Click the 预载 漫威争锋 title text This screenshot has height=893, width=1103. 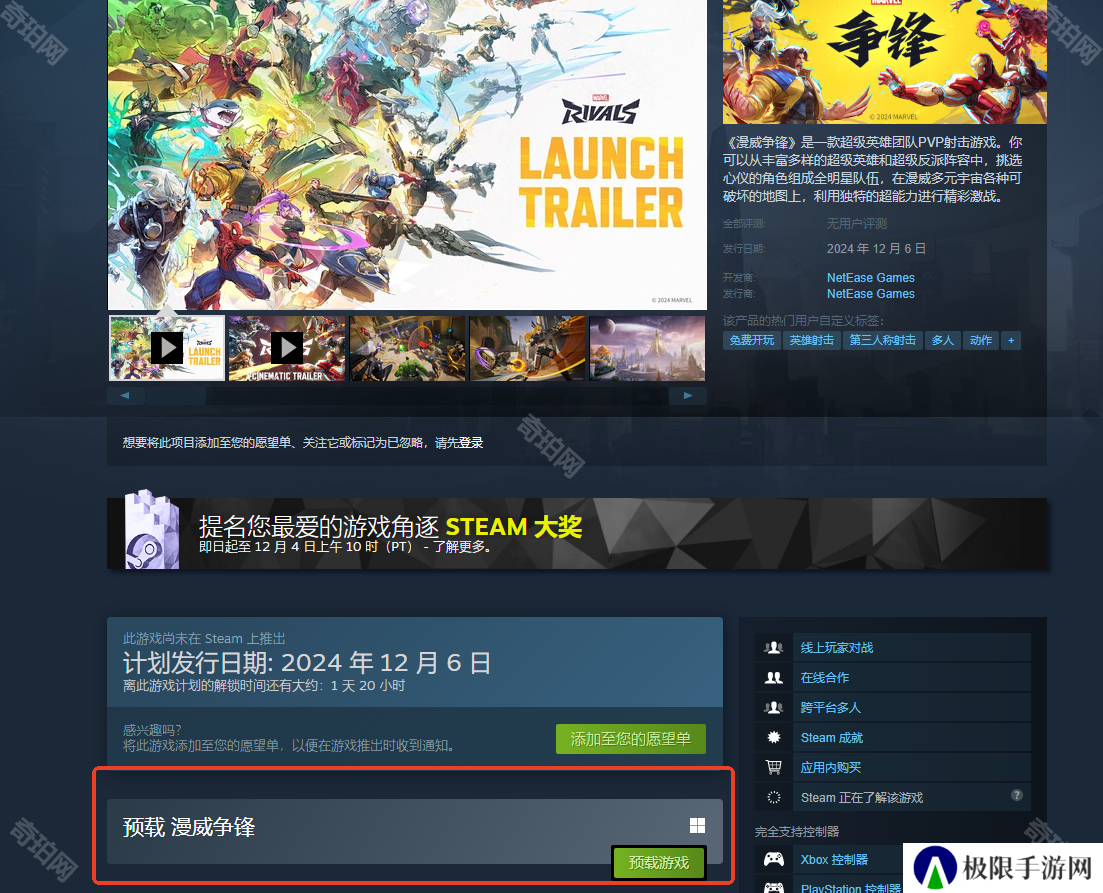pyautogui.click(x=189, y=827)
